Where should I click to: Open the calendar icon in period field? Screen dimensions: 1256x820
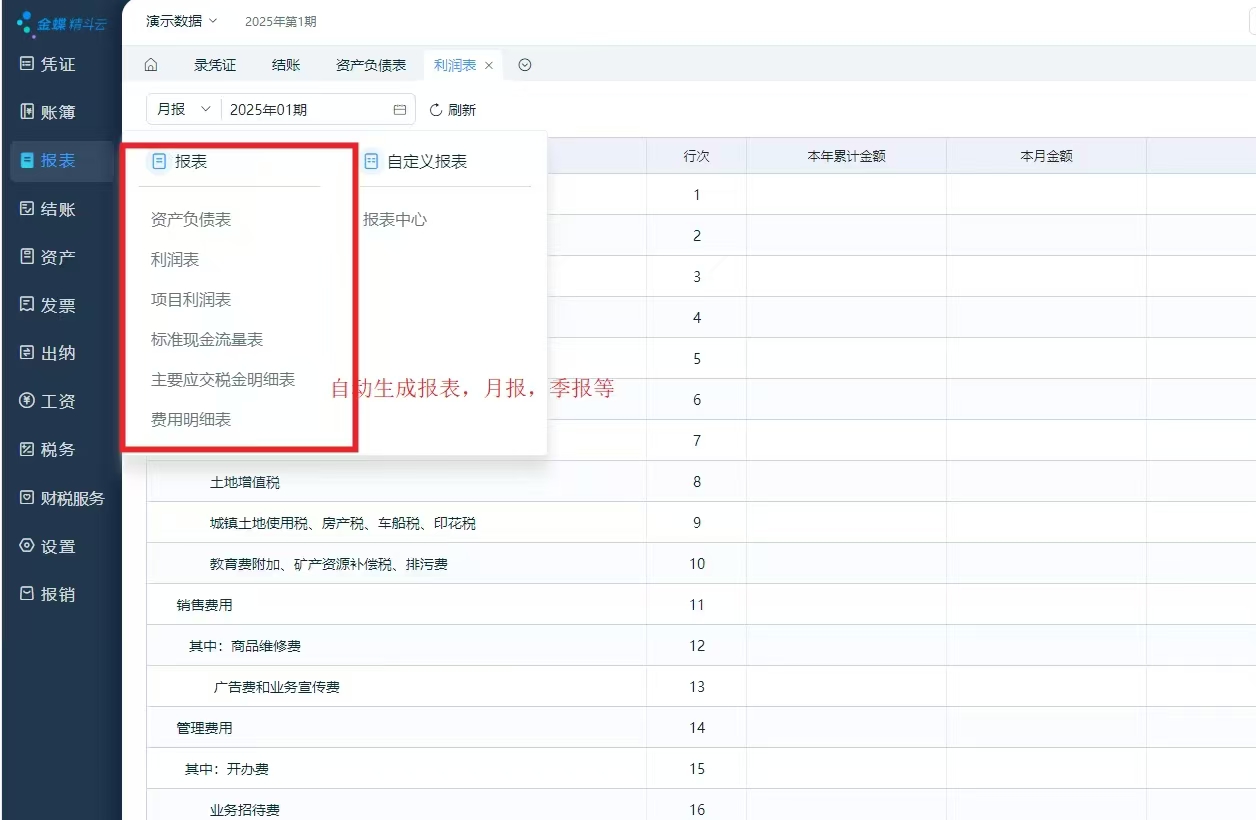(400, 110)
